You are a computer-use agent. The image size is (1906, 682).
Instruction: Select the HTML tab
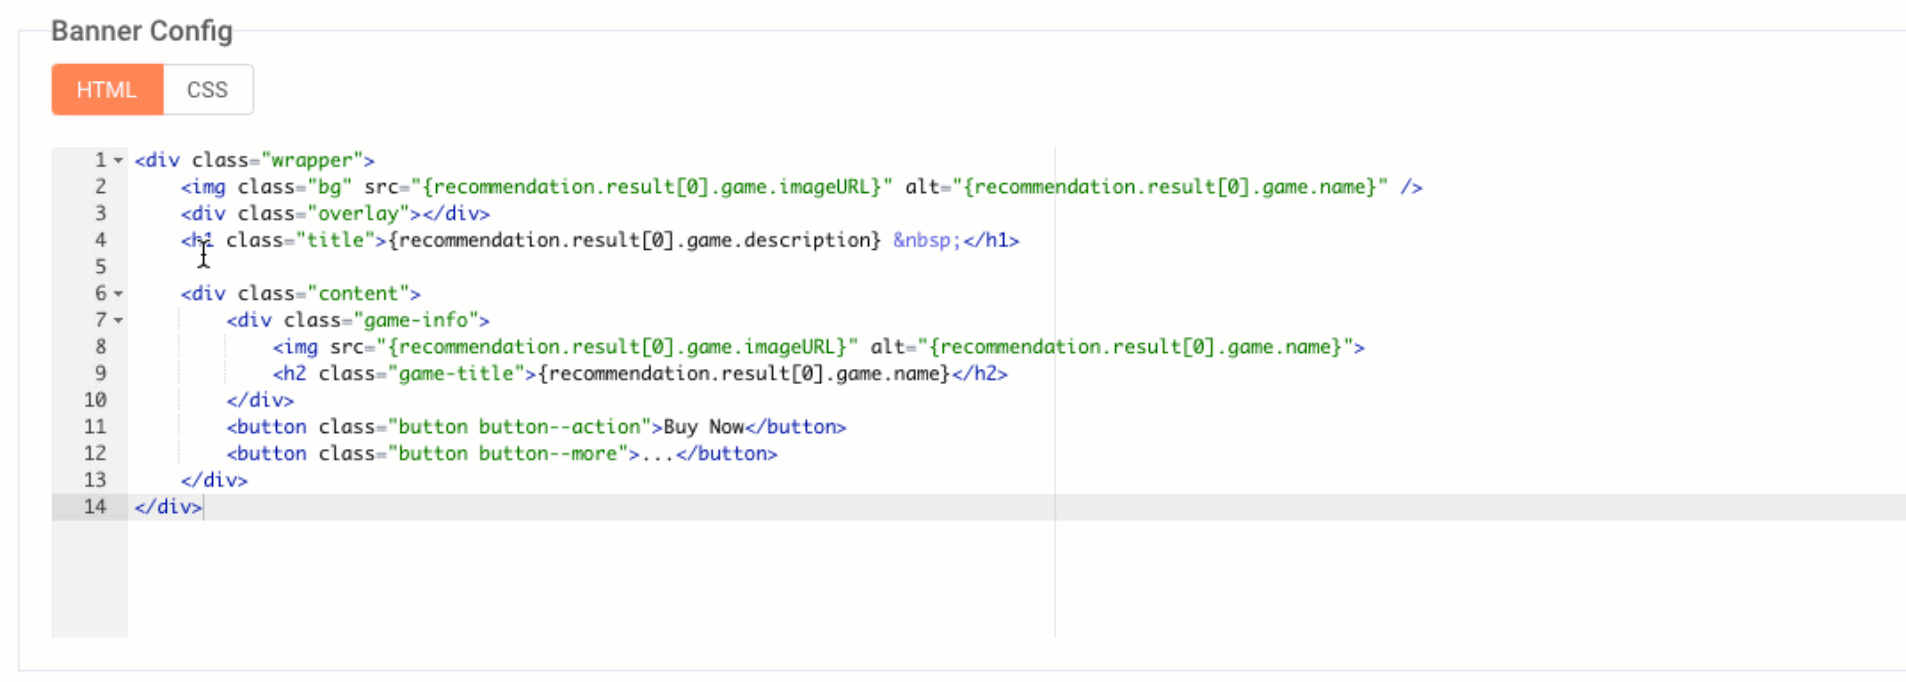point(107,90)
